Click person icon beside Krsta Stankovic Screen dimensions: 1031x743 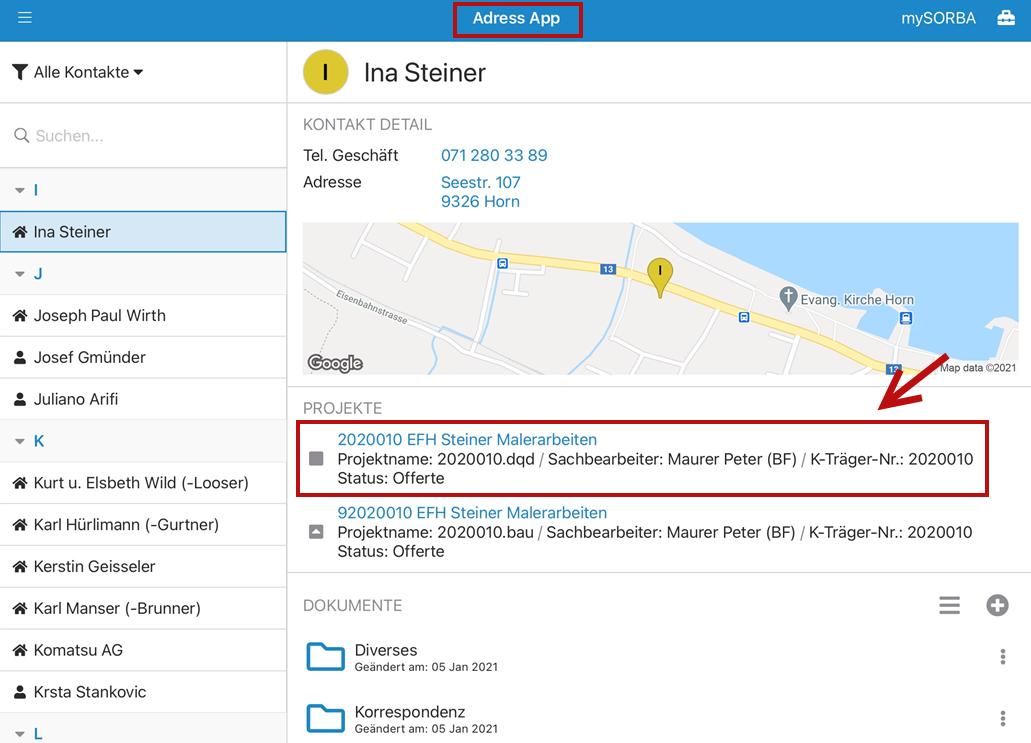point(20,692)
